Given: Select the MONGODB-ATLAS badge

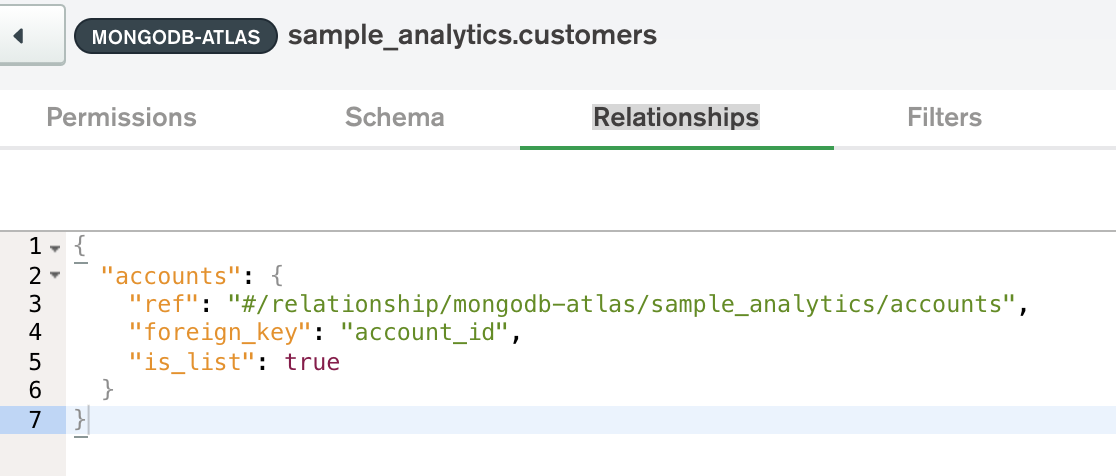Looking at the screenshot, I should (176, 36).
